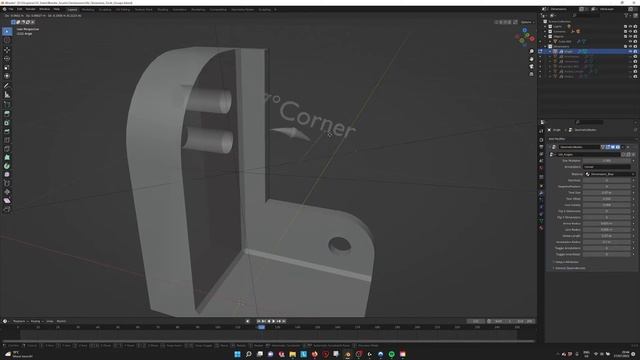
Task: Select the Poly Build tool
Action: point(7,157)
